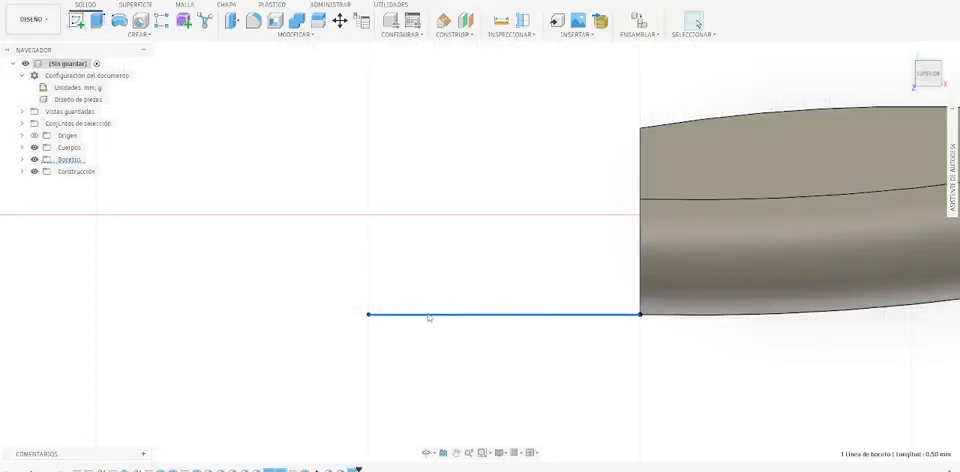The width and height of the screenshot is (960, 472).
Task: Click the Joint assemble icon
Action: pyautogui.click(x=639, y=21)
